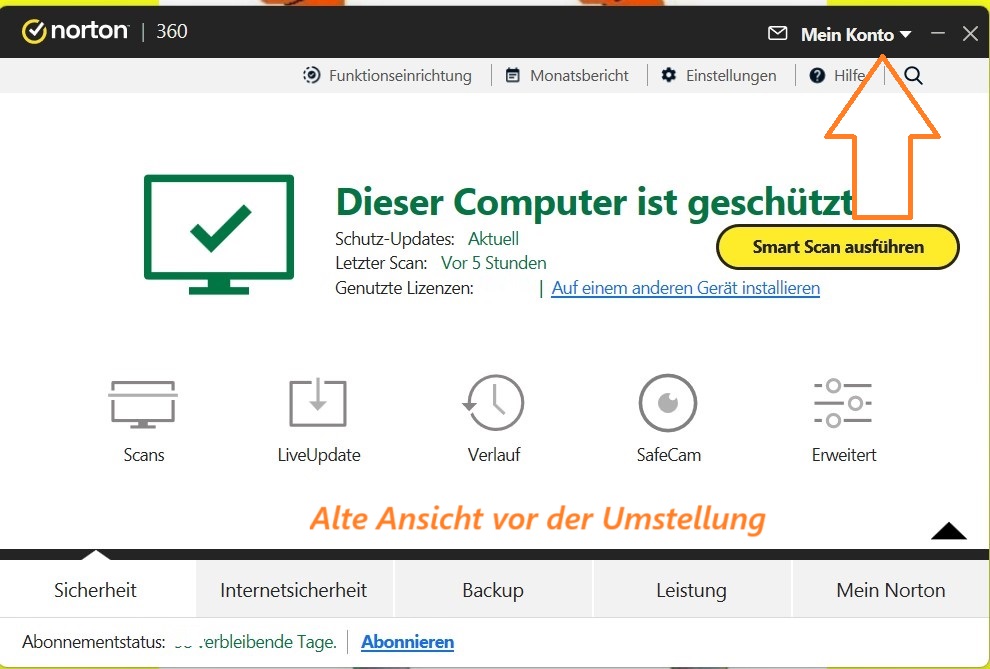Click the Hilfe question mark icon
The image size is (990, 669).
coord(817,76)
